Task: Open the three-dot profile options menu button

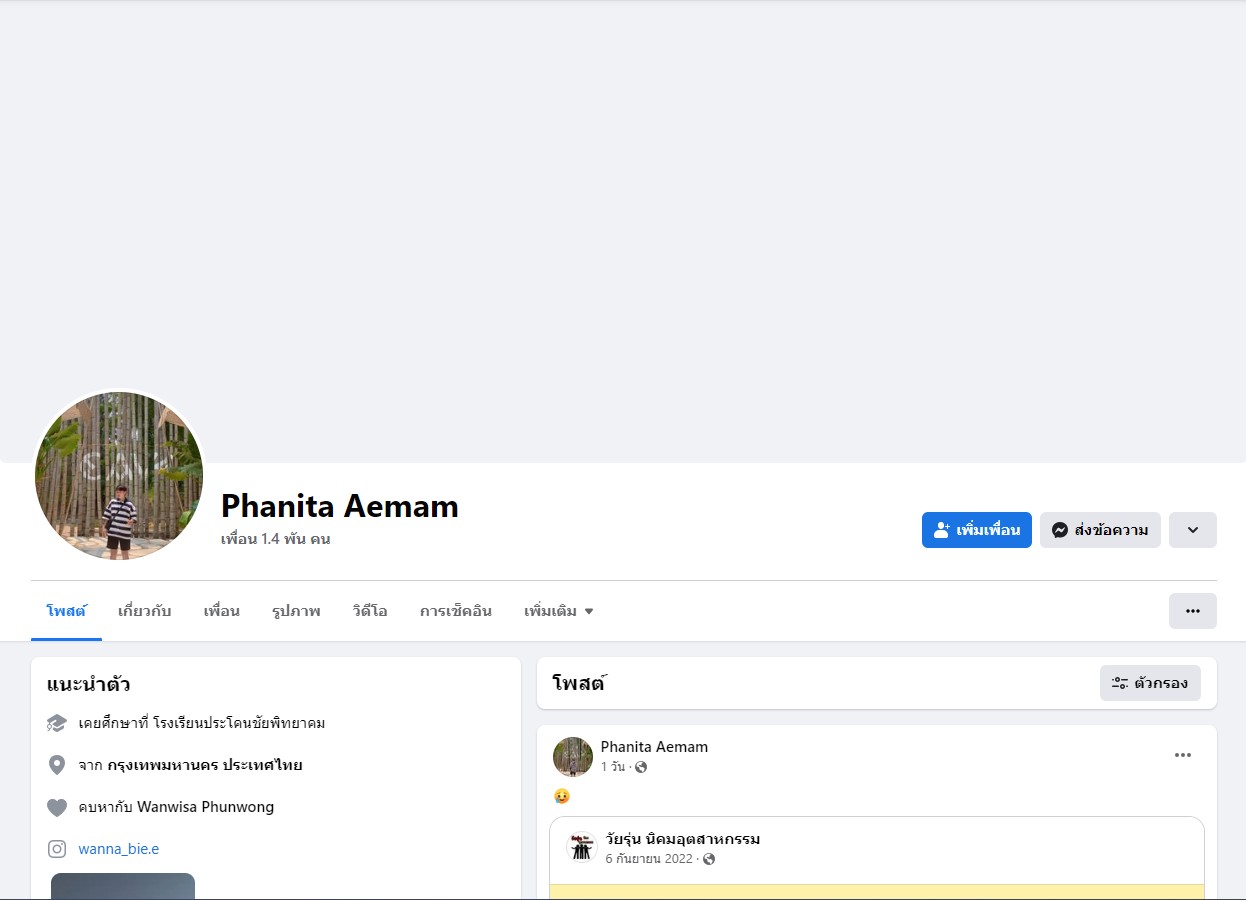Action: coord(1193,611)
